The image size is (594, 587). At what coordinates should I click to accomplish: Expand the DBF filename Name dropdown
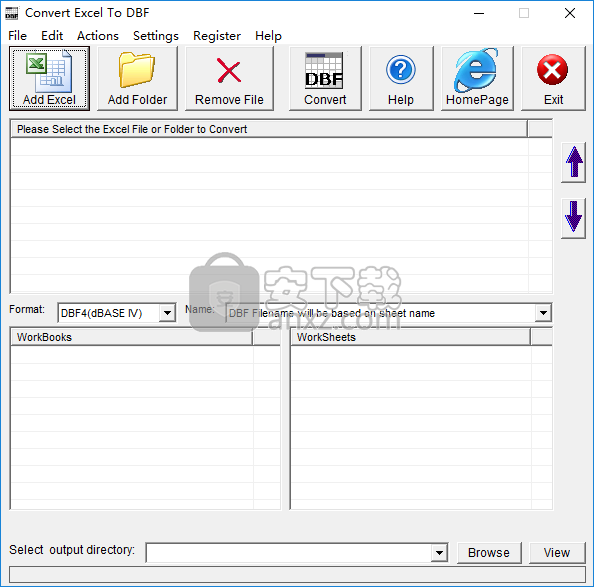pyautogui.click(x=543, y=313)
